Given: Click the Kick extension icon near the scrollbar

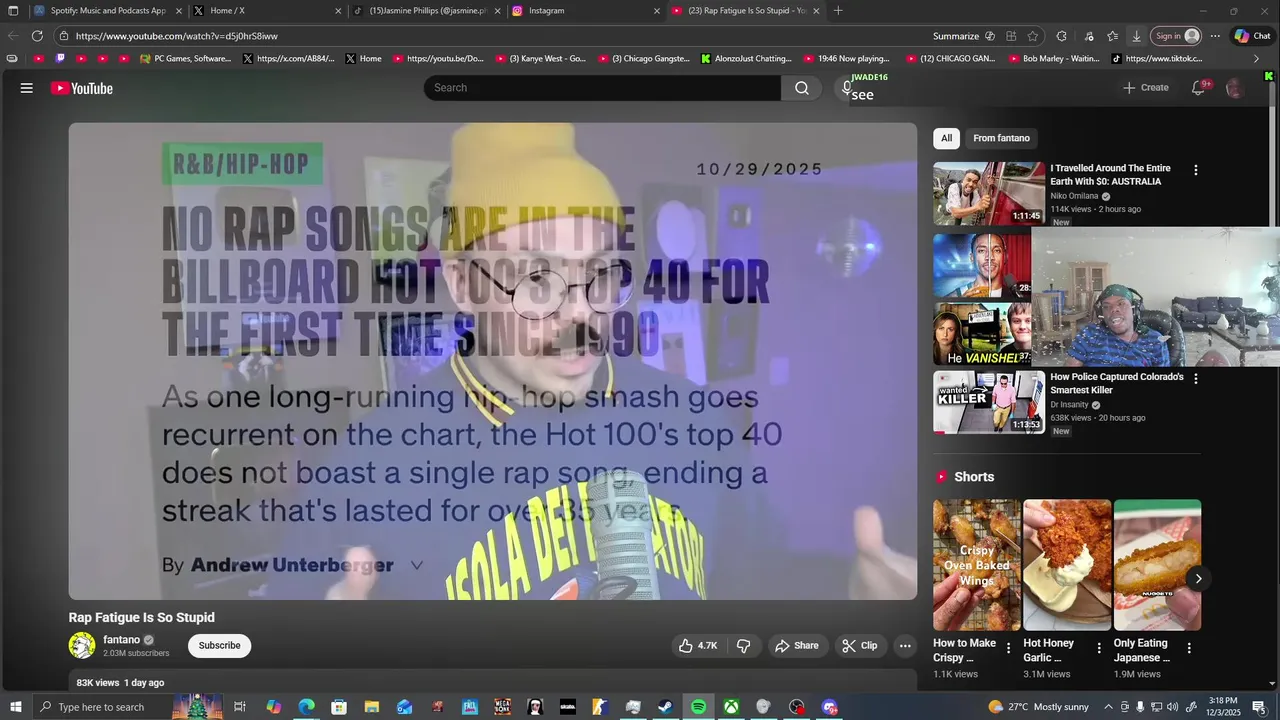Looking at the screenshot, I should click(1268, 76).
